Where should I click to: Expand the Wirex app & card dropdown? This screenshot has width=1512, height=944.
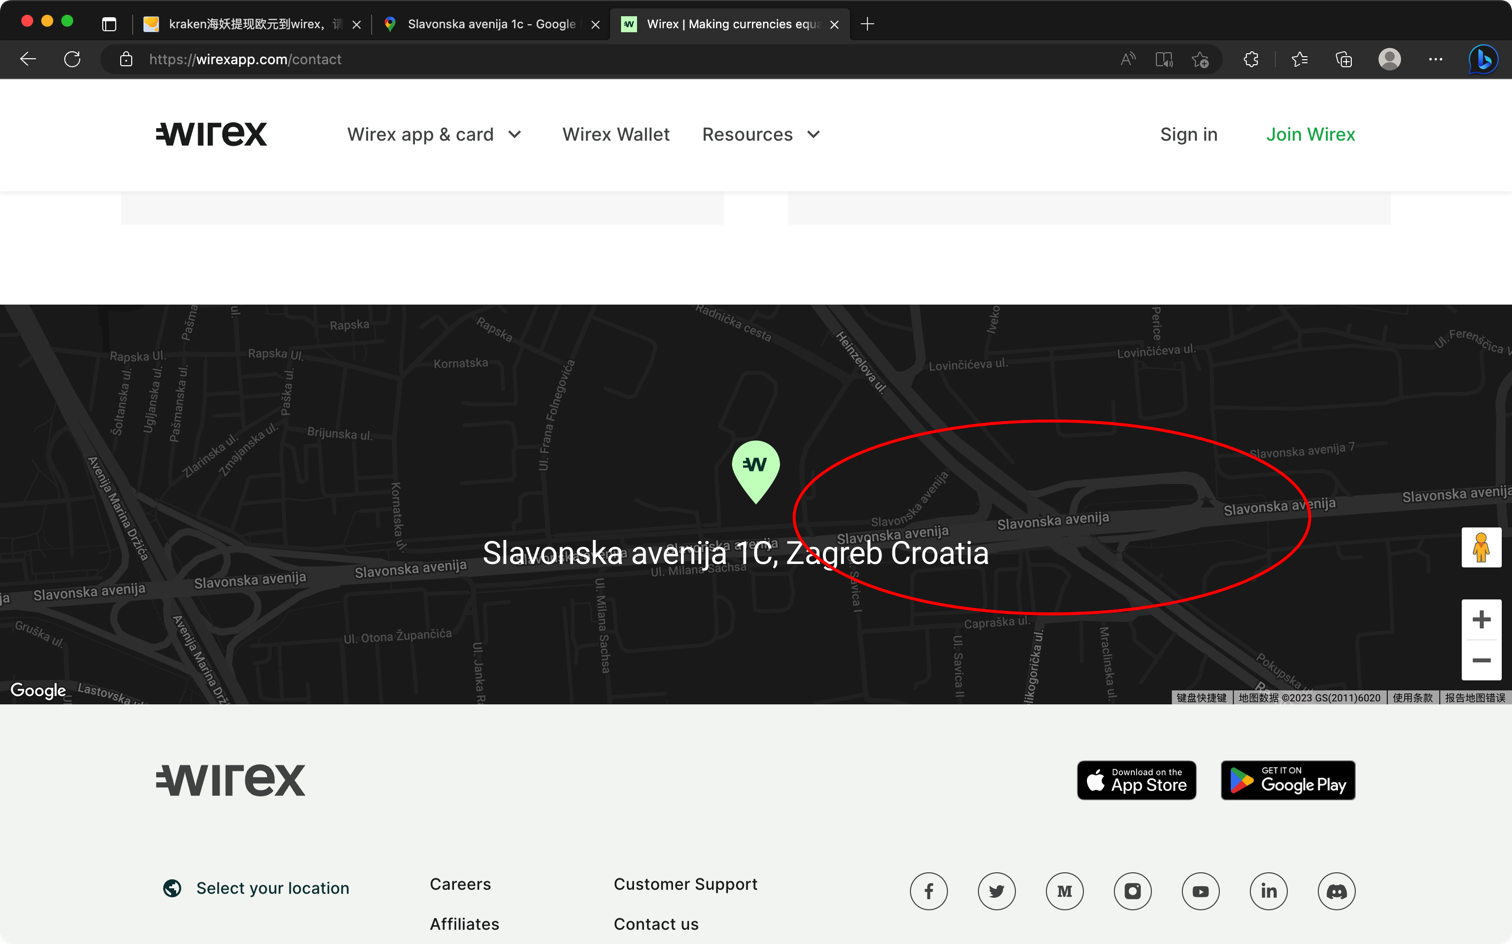pyautogui.click(x=435, y=134)
